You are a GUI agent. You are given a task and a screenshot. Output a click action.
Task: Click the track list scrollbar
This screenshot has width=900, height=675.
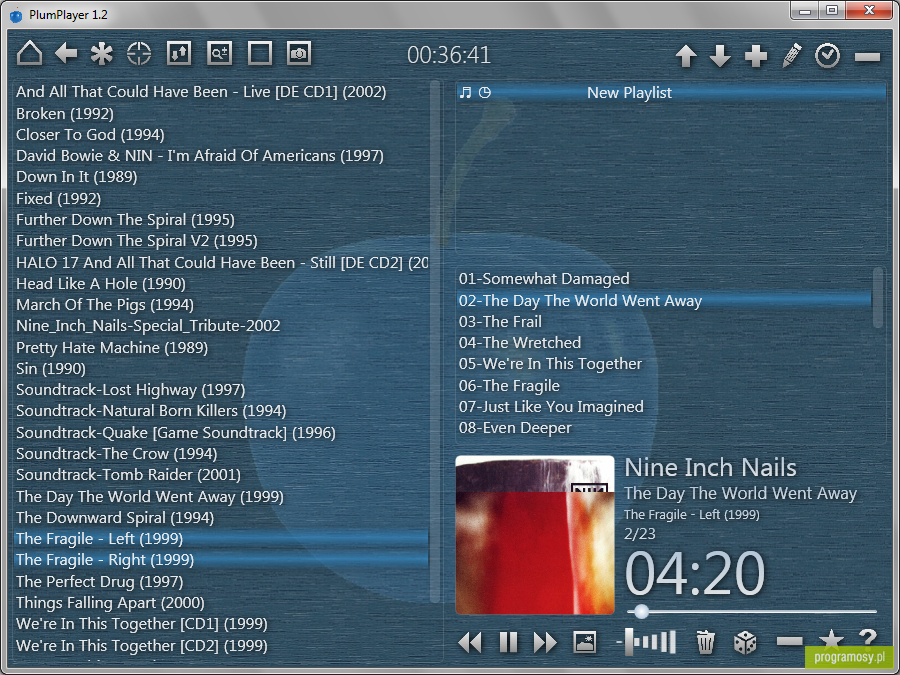(877, 297)
